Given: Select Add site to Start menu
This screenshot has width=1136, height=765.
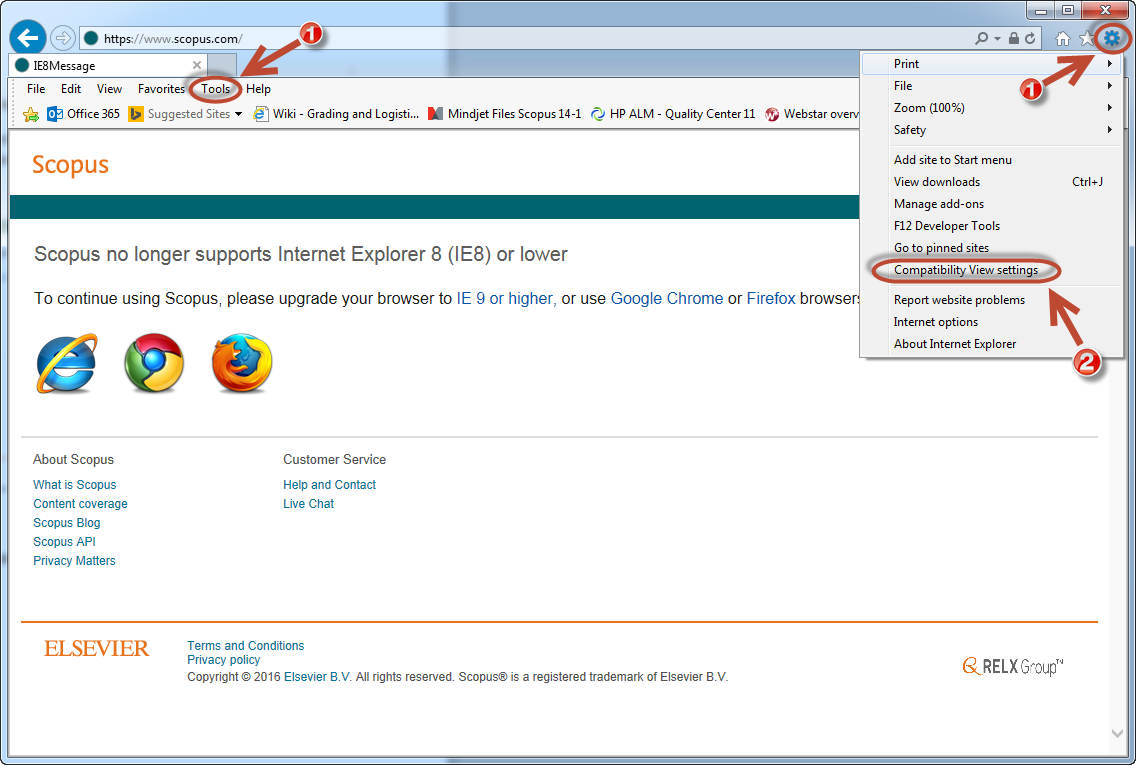Looking at the screenshot, I should 953,160.
